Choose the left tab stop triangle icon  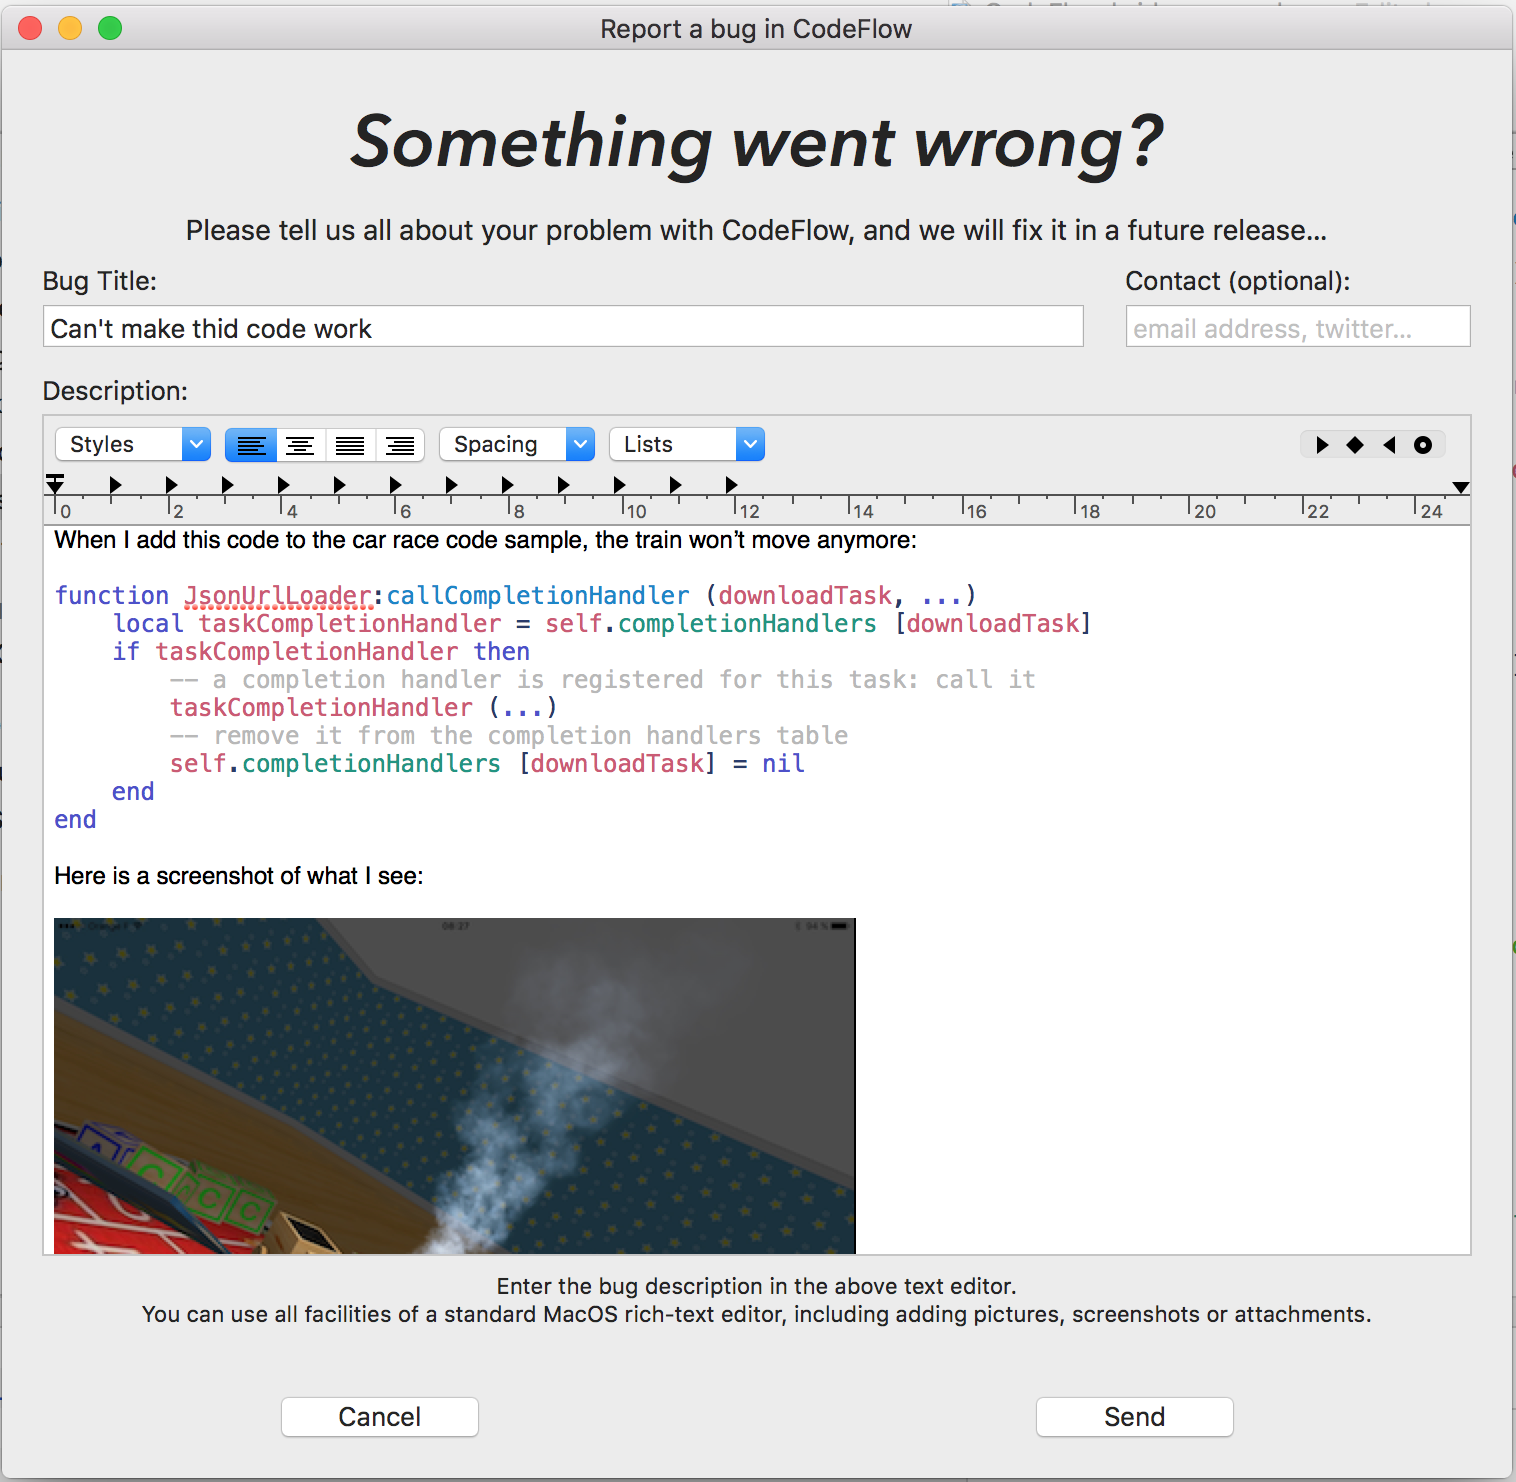(1322, 445)
